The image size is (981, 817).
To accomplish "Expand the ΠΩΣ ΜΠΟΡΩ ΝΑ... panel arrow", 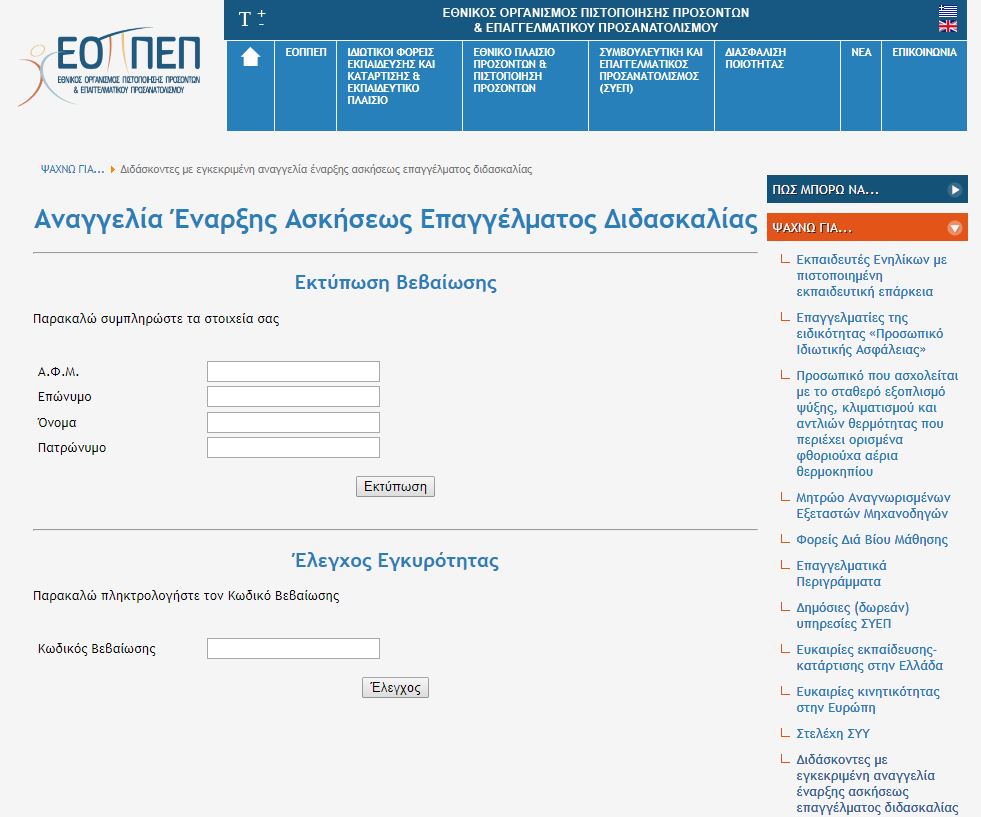I will coord(954,189).
